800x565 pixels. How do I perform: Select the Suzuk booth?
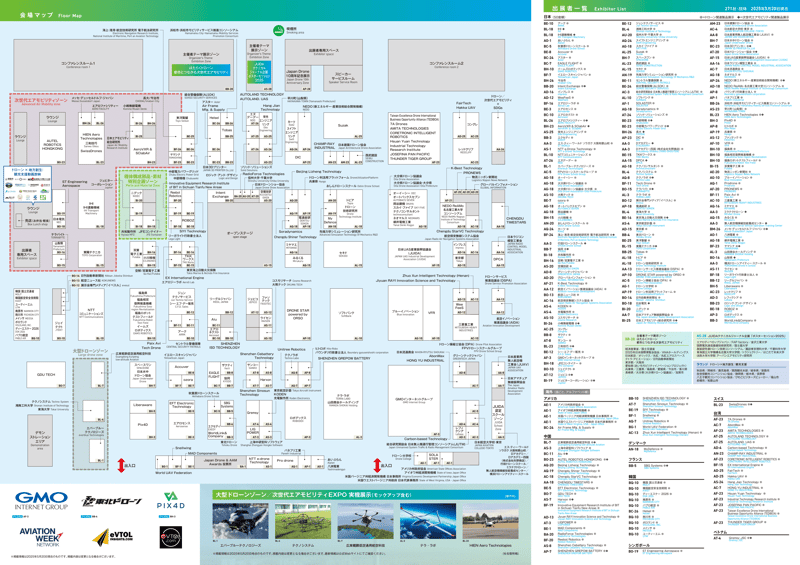[x=343, y=126]
